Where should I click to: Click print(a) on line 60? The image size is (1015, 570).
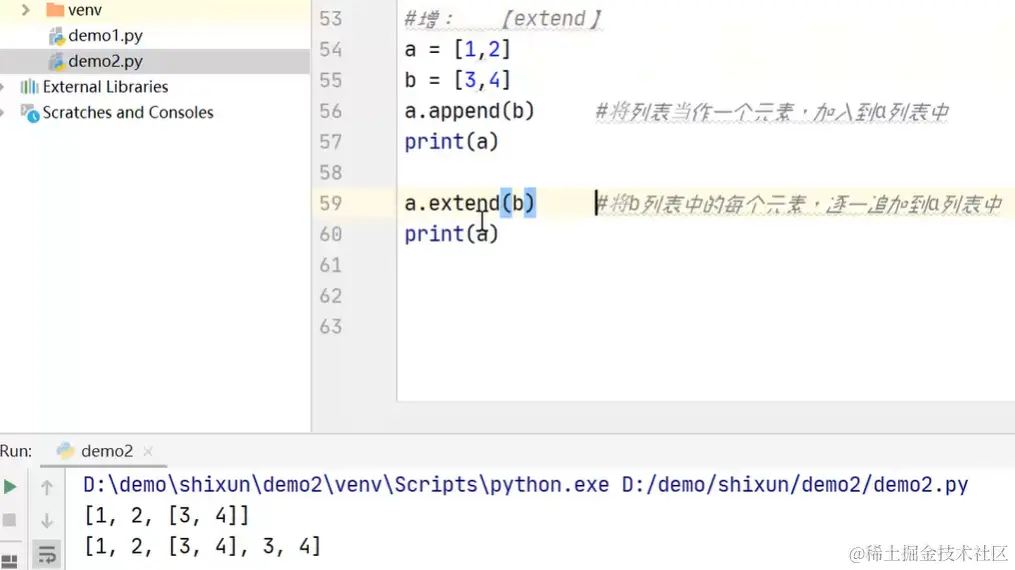point(452,234)
